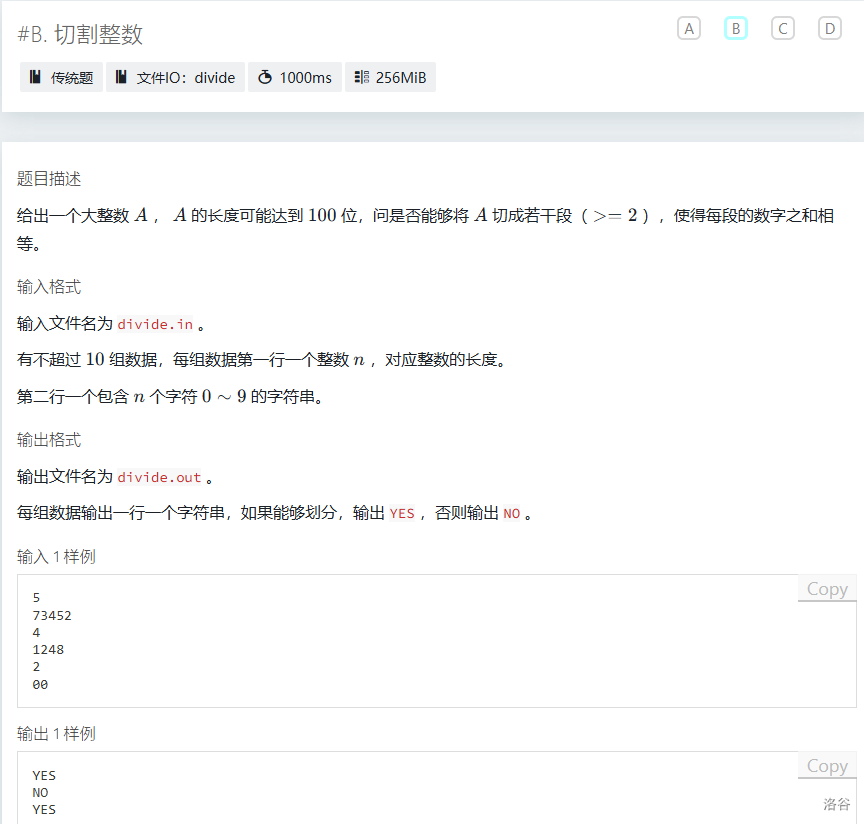Select the highlighted problem B tab
Image resolution: width=864 pixels, height=824 pixels.
[736, 29]
